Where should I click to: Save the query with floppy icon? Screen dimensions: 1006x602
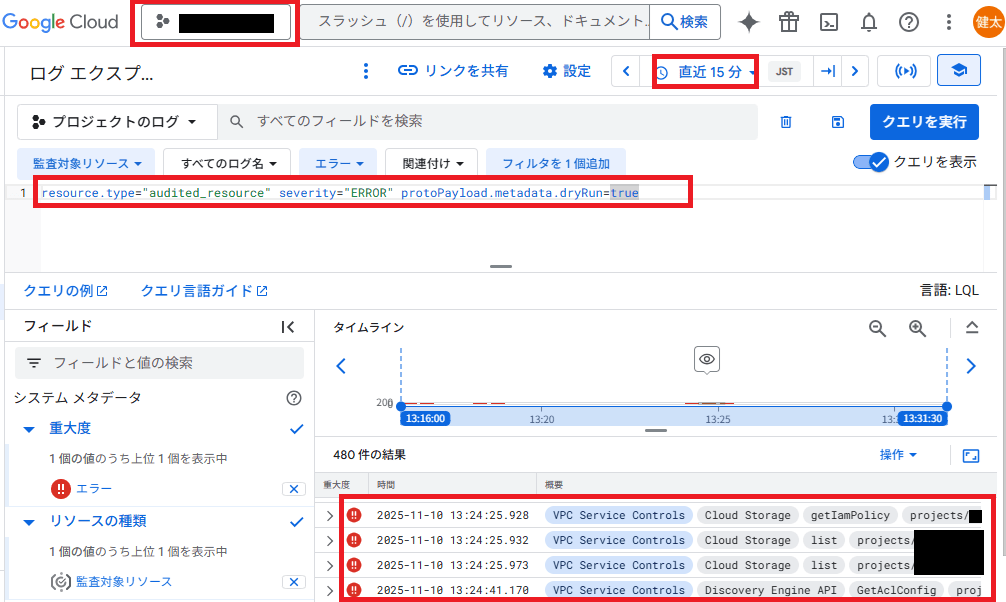[x=838, y=122]
